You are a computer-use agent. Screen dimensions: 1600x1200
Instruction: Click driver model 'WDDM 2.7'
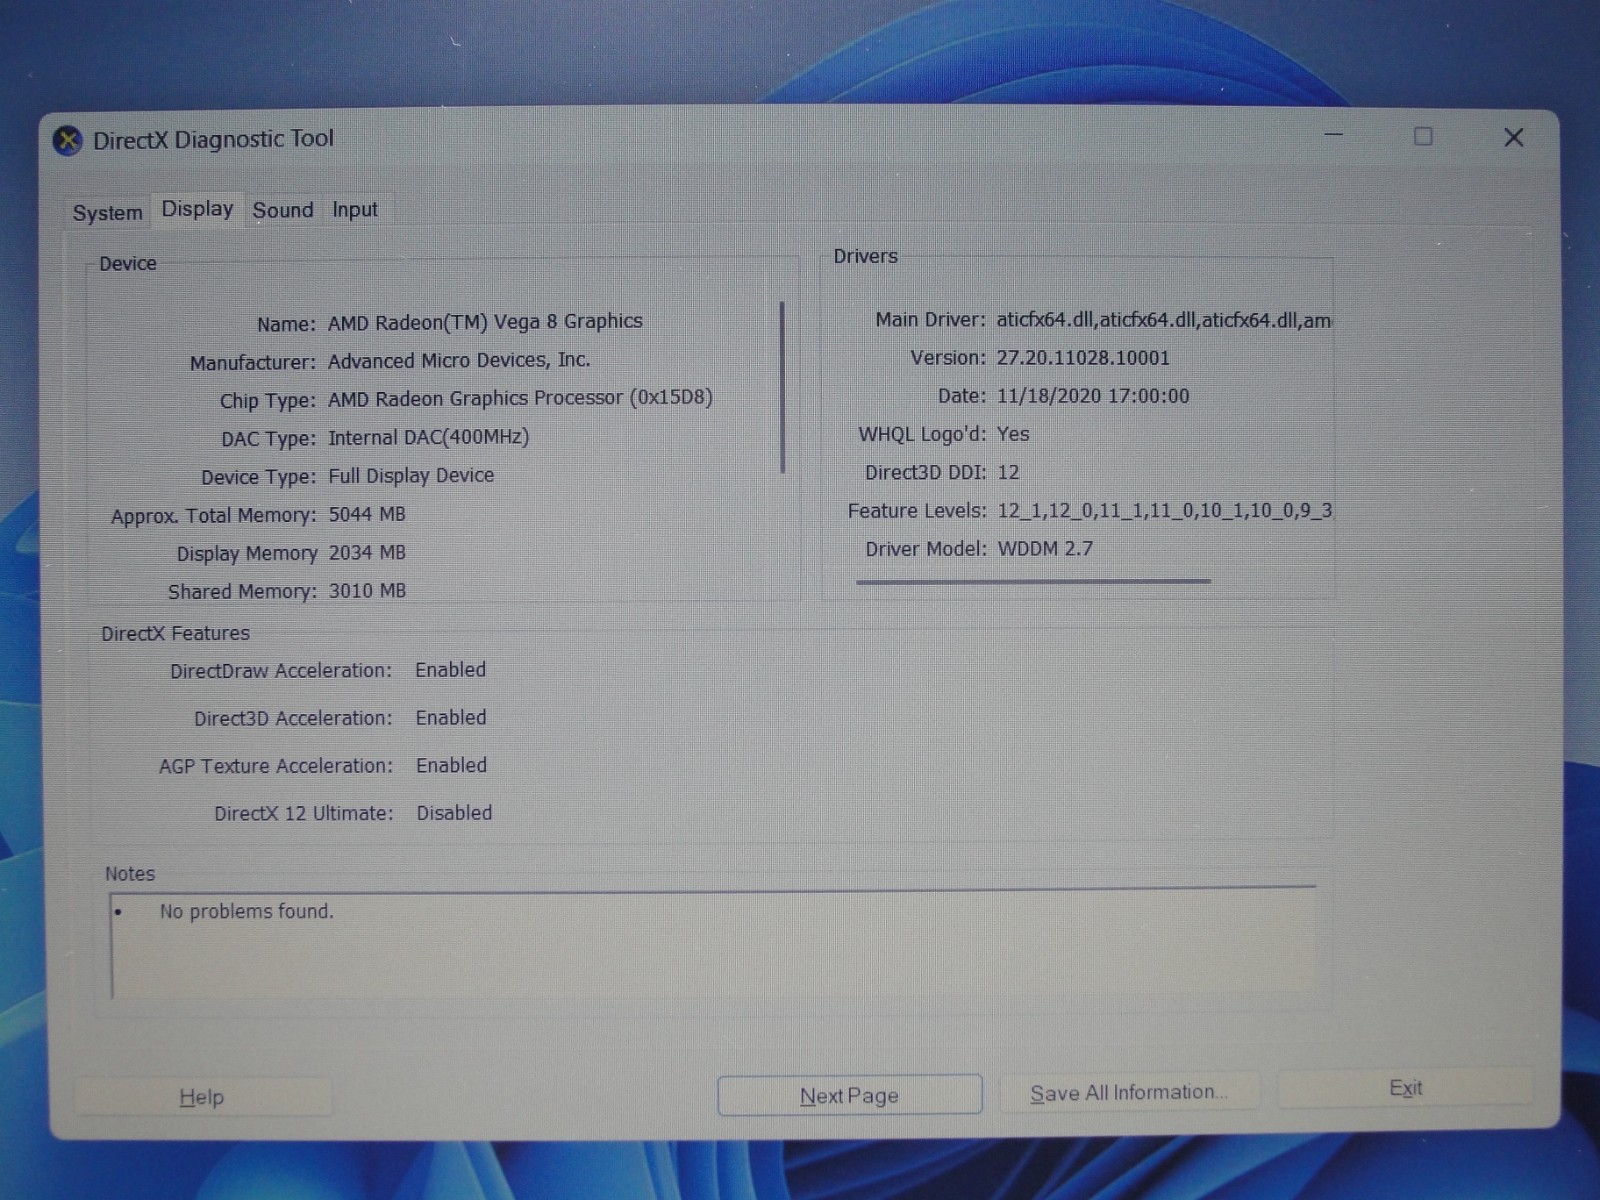point(1045,549)
